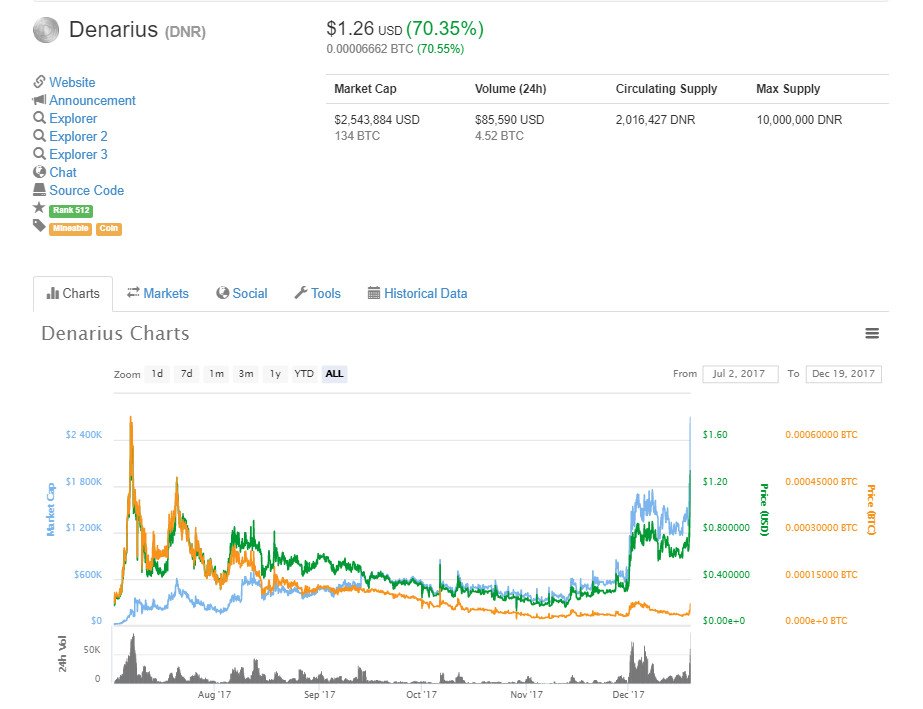Image resolution: width=923 pixels, height=709 pixels.
Task: Set chart zoom to 7d
Action: click(x=187, y=374)
